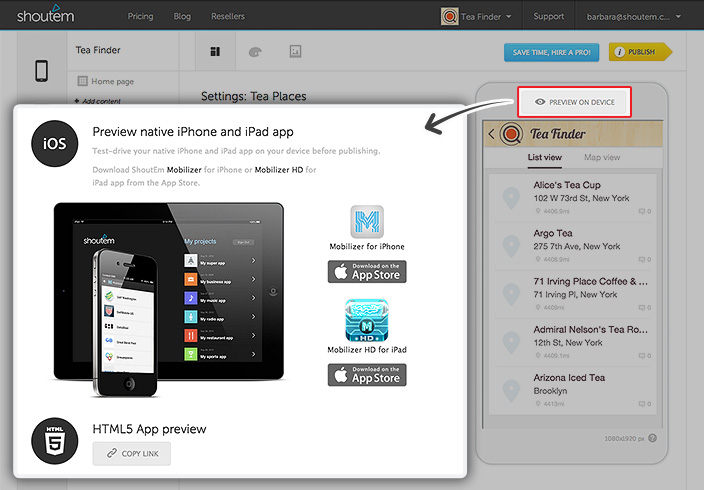The image size is (704, 490).
Task: Click map pin icon for Argo Tea
Action: click(x=511, y=247)
